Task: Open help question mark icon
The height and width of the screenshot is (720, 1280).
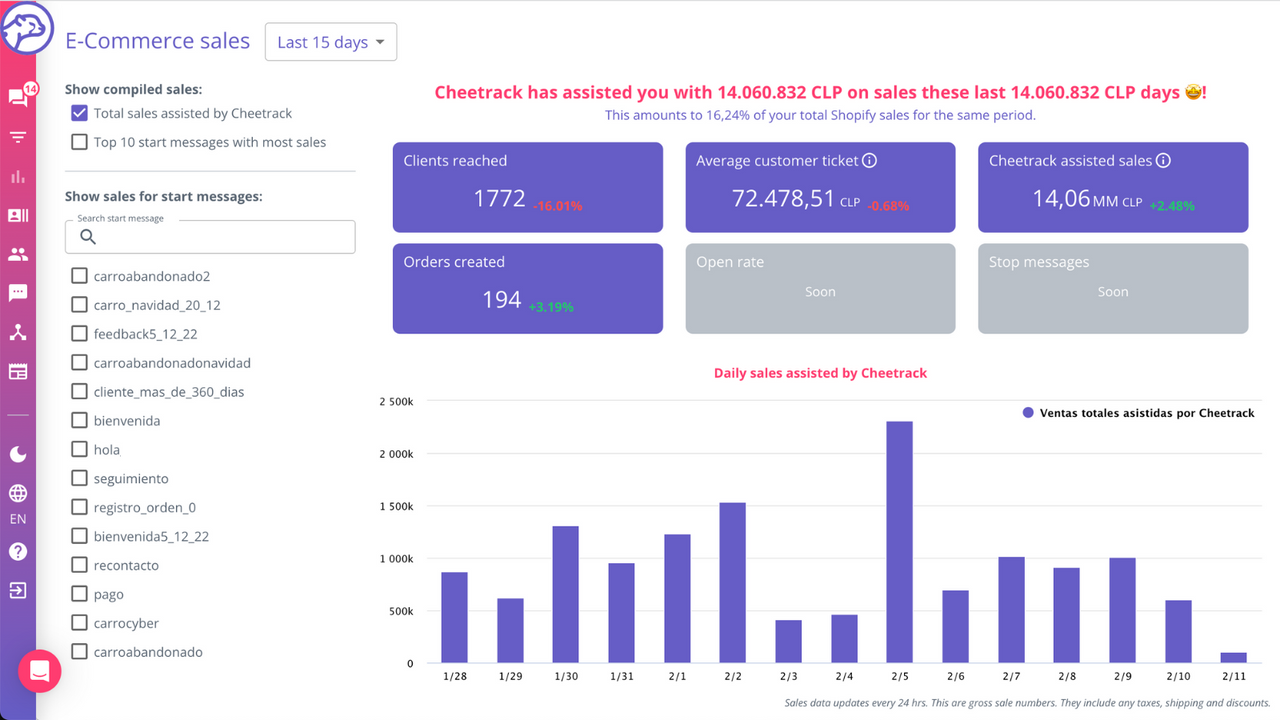Action: [18, 552]
